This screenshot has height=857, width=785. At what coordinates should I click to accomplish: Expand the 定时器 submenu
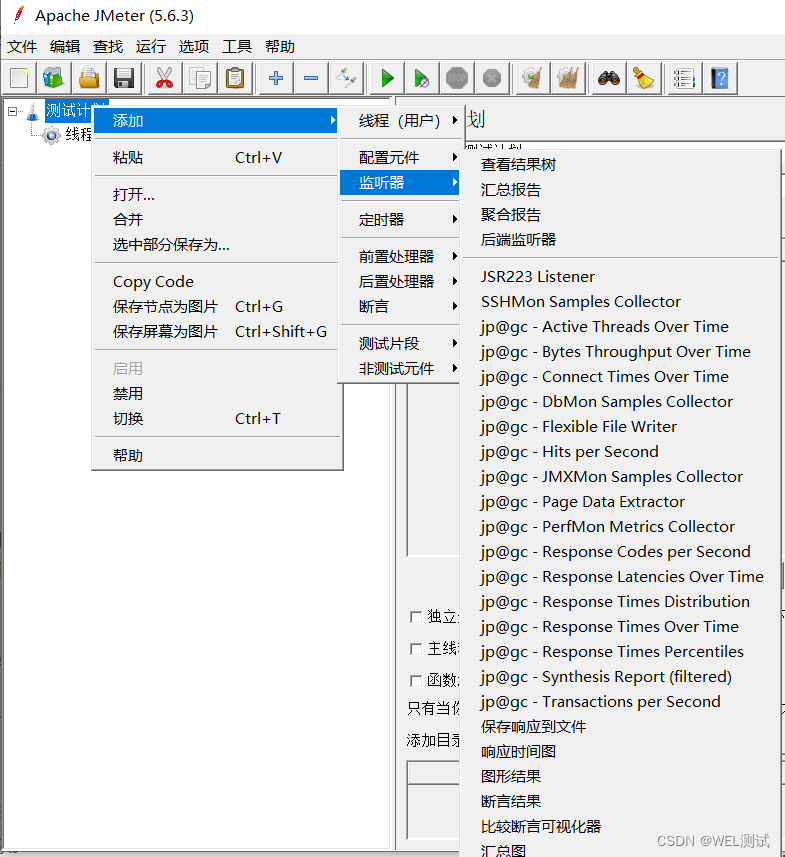[400, 220]
